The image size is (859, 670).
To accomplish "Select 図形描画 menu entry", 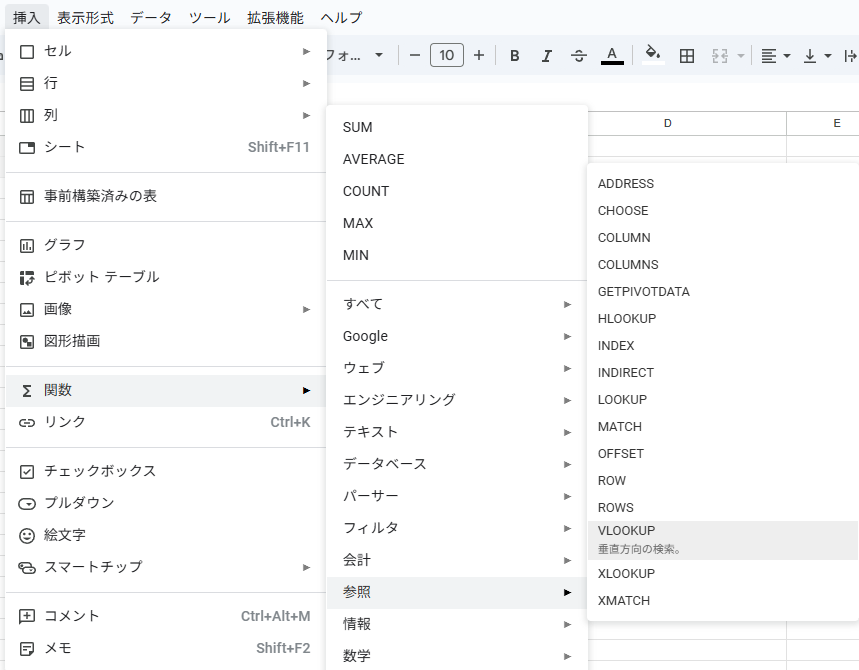I will pyautogui.click(x=165, y=341).
